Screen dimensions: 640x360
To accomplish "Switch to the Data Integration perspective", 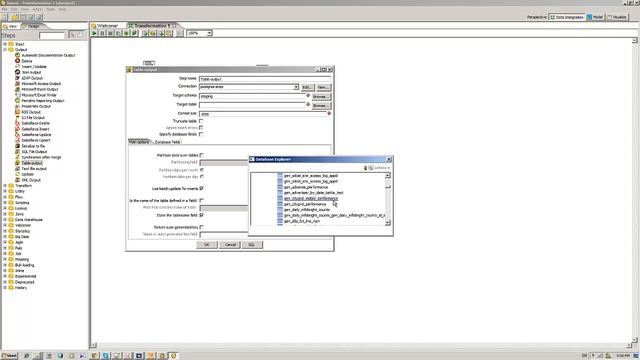I will (567, 17).
